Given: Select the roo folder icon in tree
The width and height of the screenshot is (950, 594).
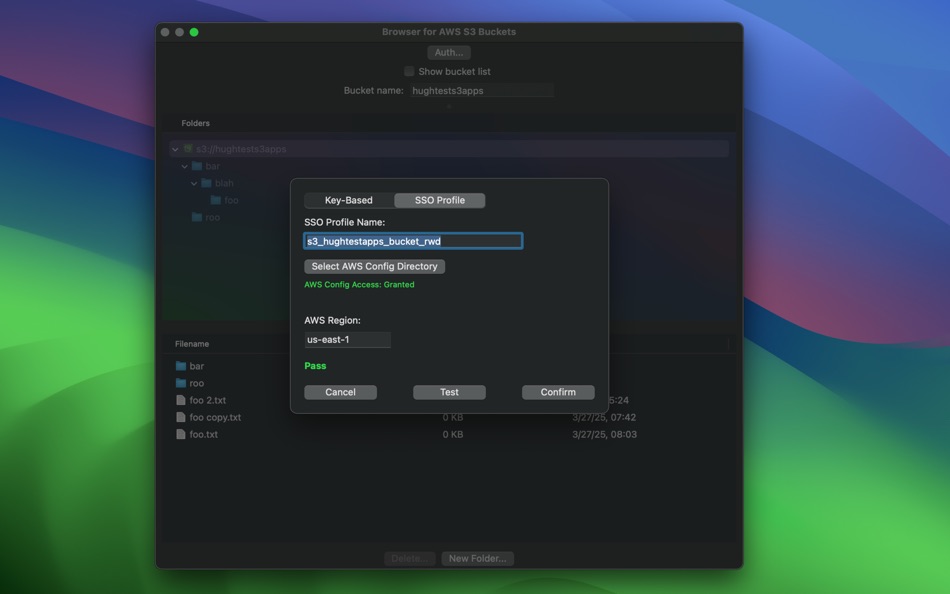Looking at the screenshot, I should [197, 217].
